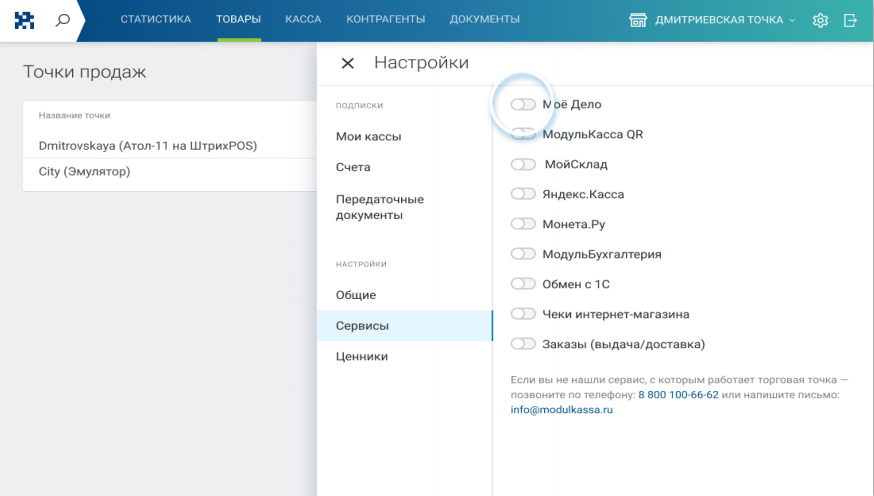Click the info@modulkassa.ru email link
Screen dimensions: 874x496
pyautogui.click(x=561, y=410)
